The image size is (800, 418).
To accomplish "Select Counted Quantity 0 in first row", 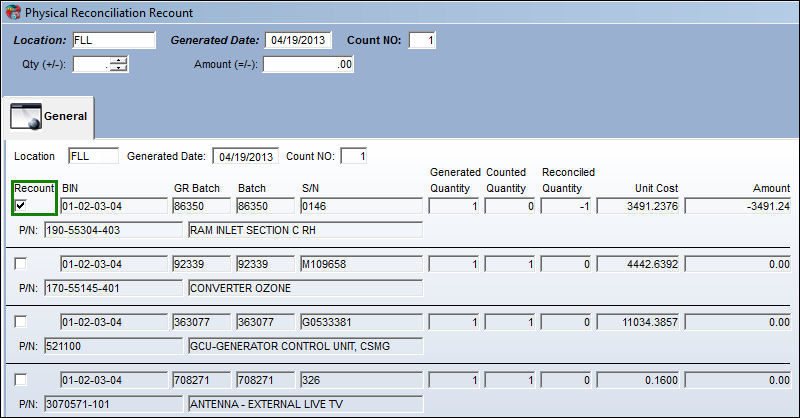I will [x=509, y=206].
